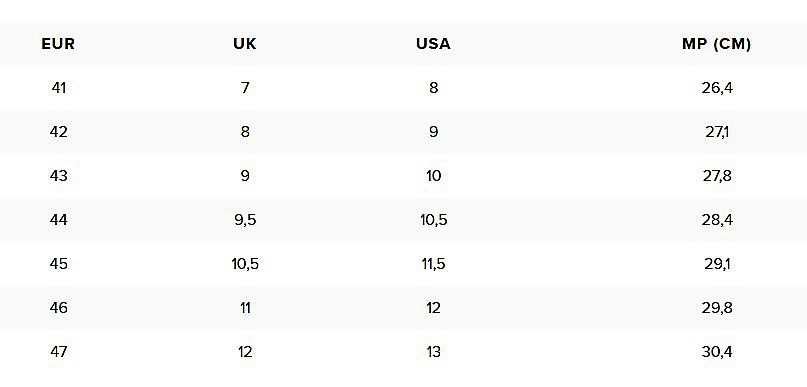The image size is (807, 387).
Task: Select EUR size 41 cell
Action: click(59, 88)
